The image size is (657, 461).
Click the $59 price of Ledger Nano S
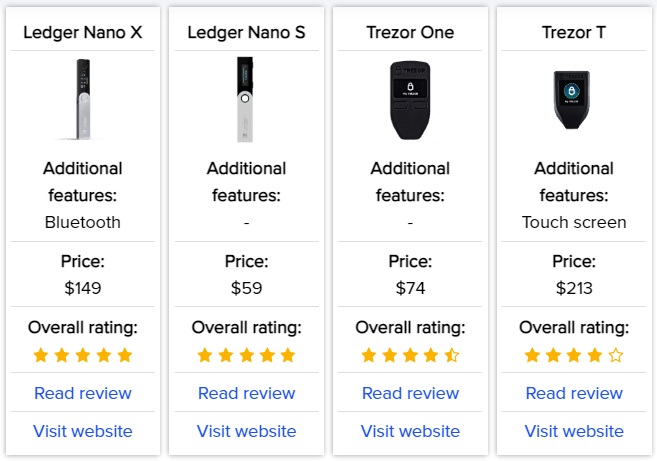click(x=246, y=288)
